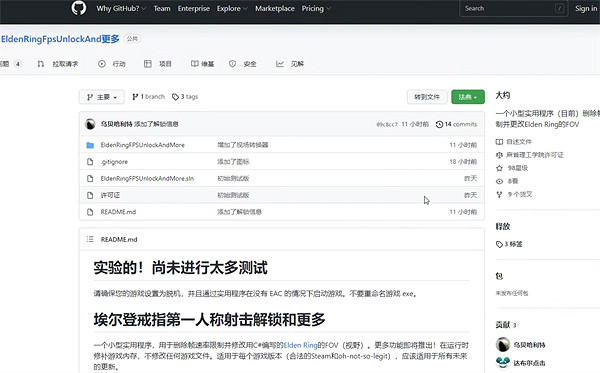Click the star icon in sidebar
The image size is (600, 373).
pos(499,168)
